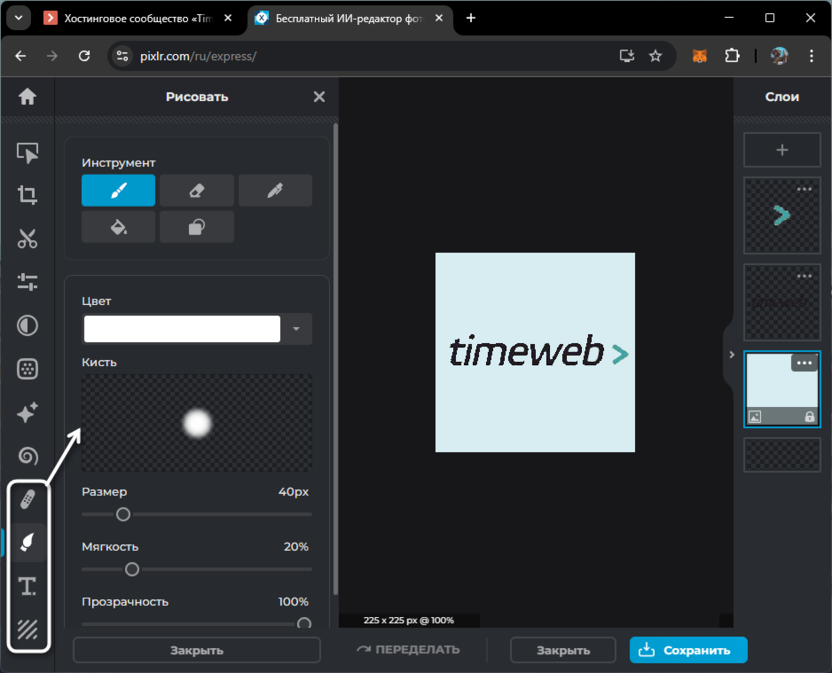The image size is (832, 673).
Task: Open the Effects dotted-square tool
Action: tap(27, 369)
